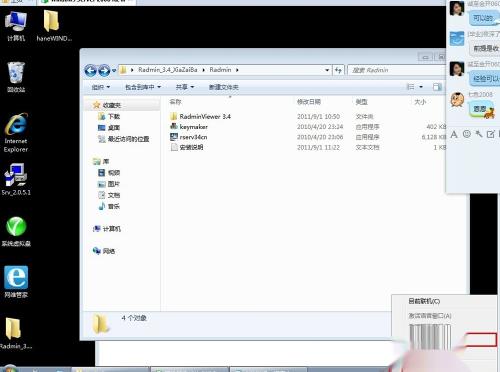Sort by 大小 column header

[420, 102]
